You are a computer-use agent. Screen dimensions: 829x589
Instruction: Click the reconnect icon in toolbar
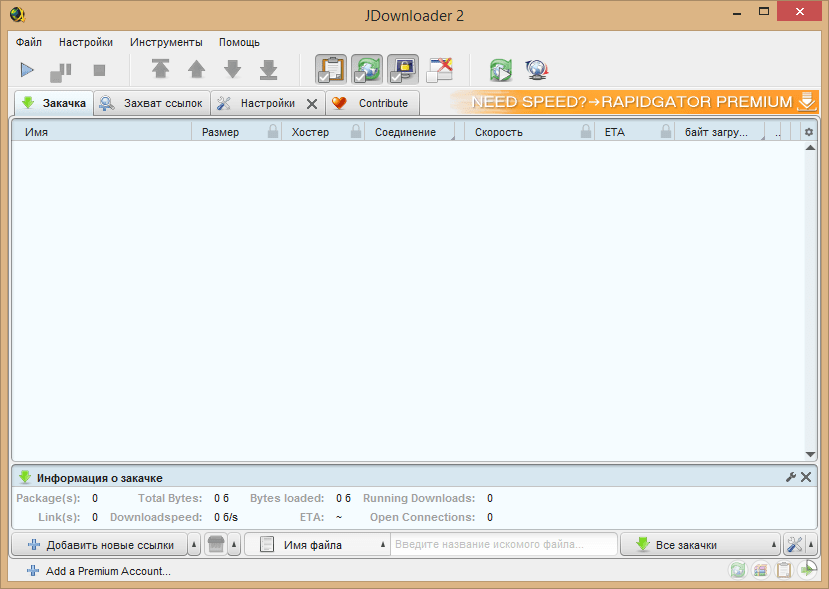[x=500, y=70]
